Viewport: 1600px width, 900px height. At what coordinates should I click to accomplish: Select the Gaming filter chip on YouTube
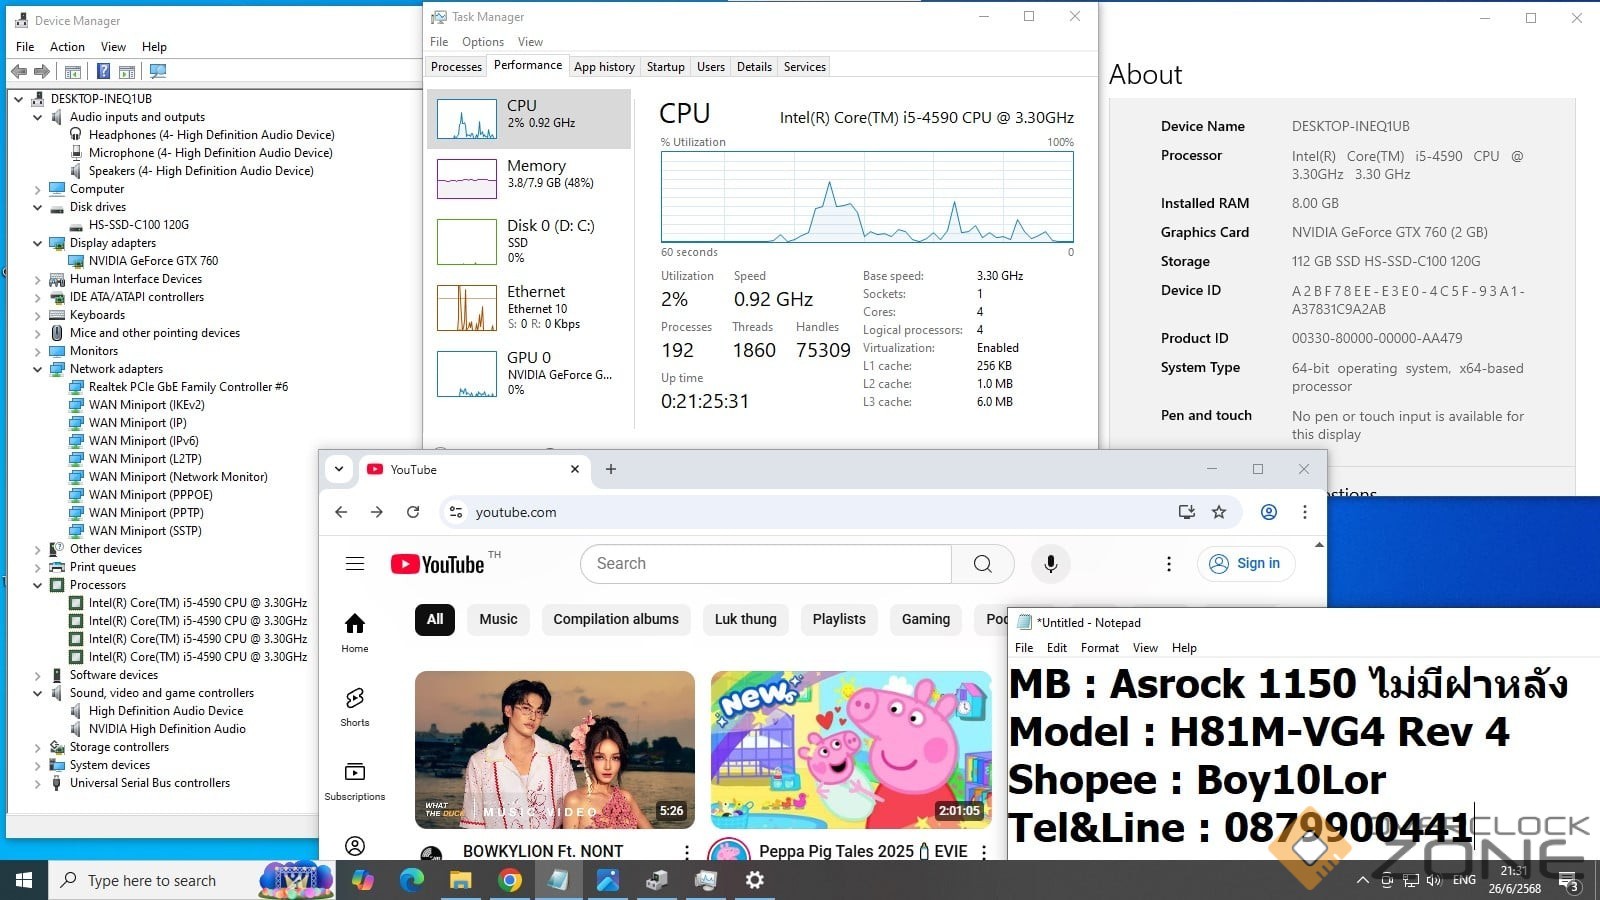click(x=925, y=619)
